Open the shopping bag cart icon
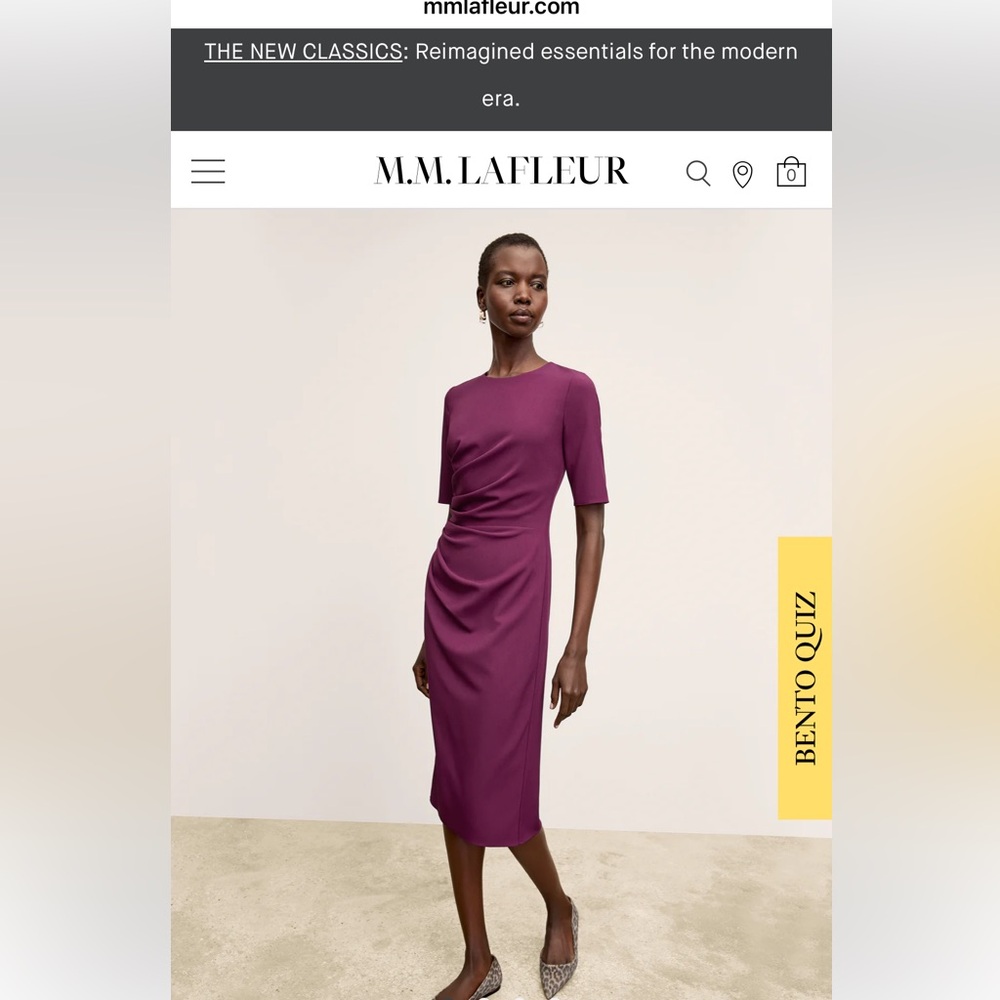This screenshot has width=1000, height=1000. 791,172
